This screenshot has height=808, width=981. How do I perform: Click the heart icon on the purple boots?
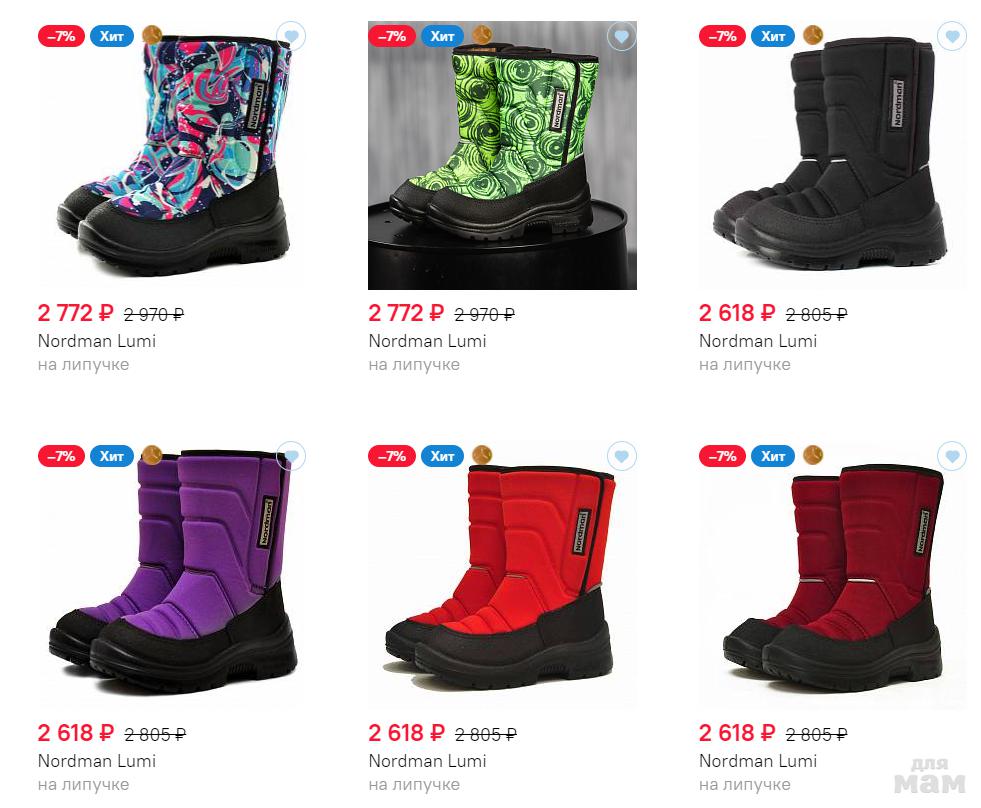[x=291, y=456]
